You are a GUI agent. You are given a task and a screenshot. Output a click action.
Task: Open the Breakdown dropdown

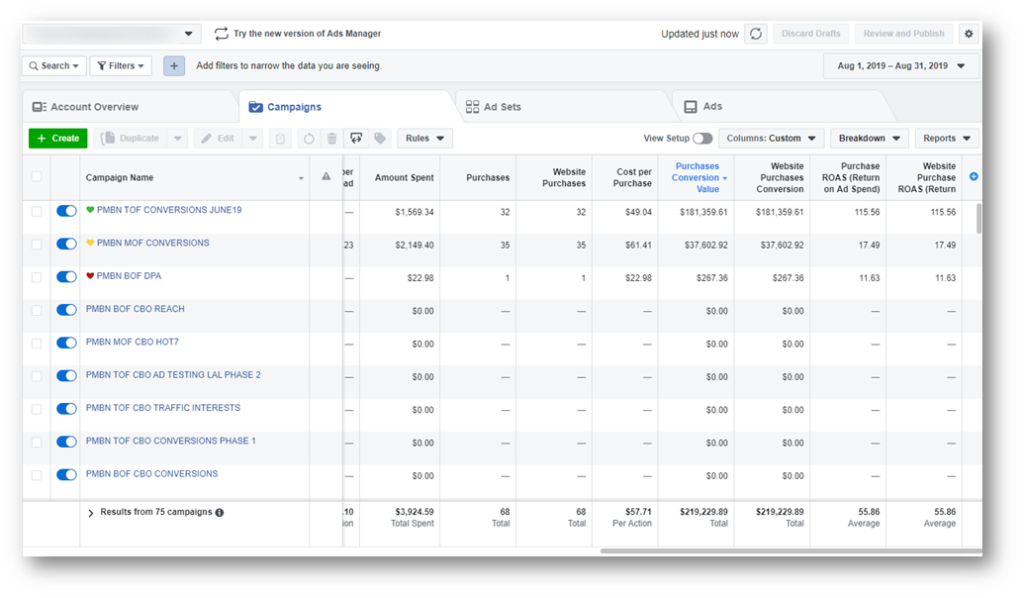[x=869, y=138]
